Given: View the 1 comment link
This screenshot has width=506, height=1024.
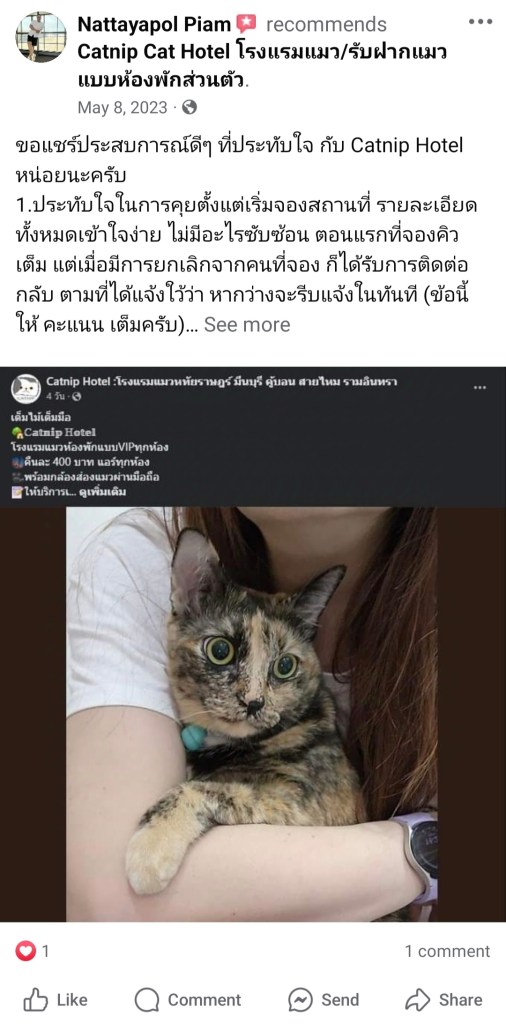Looking at the screenshot, I should pyautogui.click(x=447, y=951).
